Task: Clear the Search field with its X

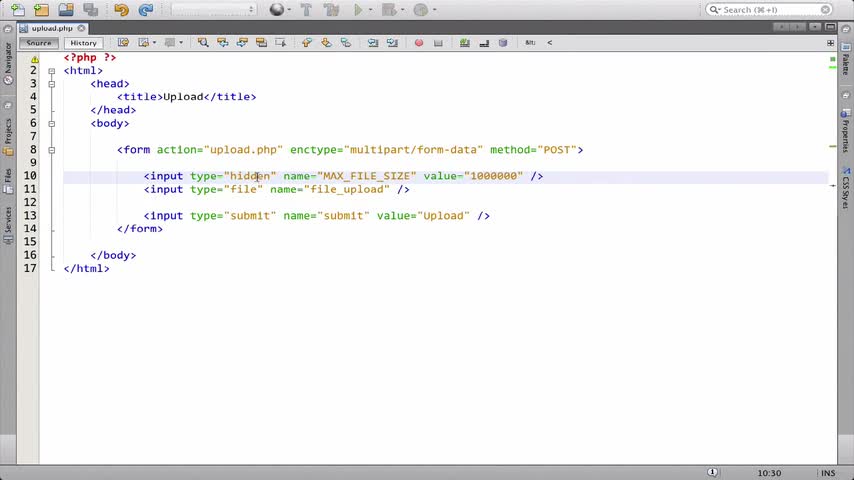Action: click(825, 10)
